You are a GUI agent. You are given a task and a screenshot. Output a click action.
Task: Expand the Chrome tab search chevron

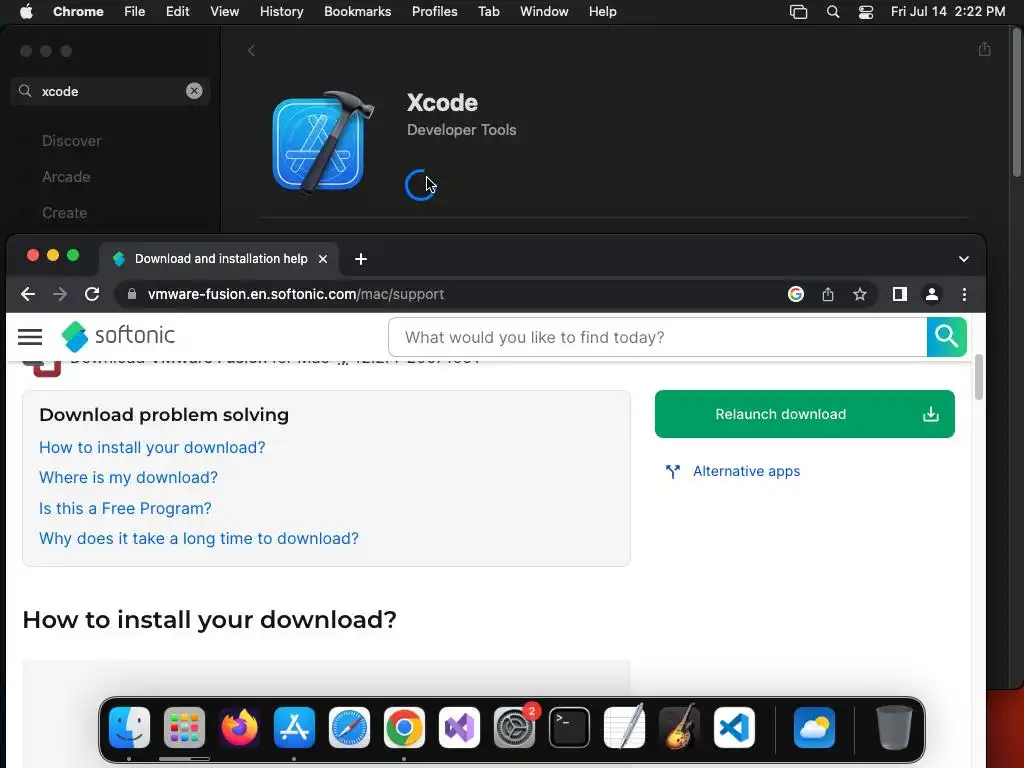click(x=964, y=259)
